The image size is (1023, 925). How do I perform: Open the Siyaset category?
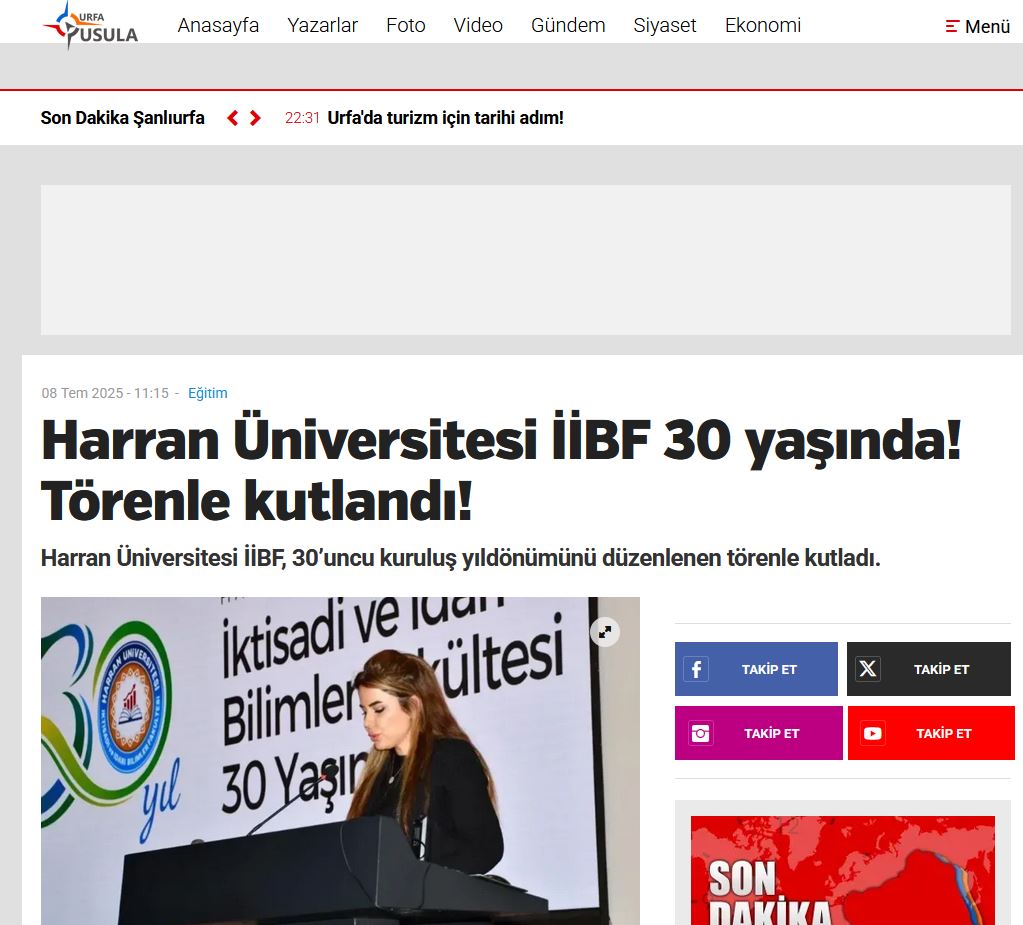click(x=664, y=26)
